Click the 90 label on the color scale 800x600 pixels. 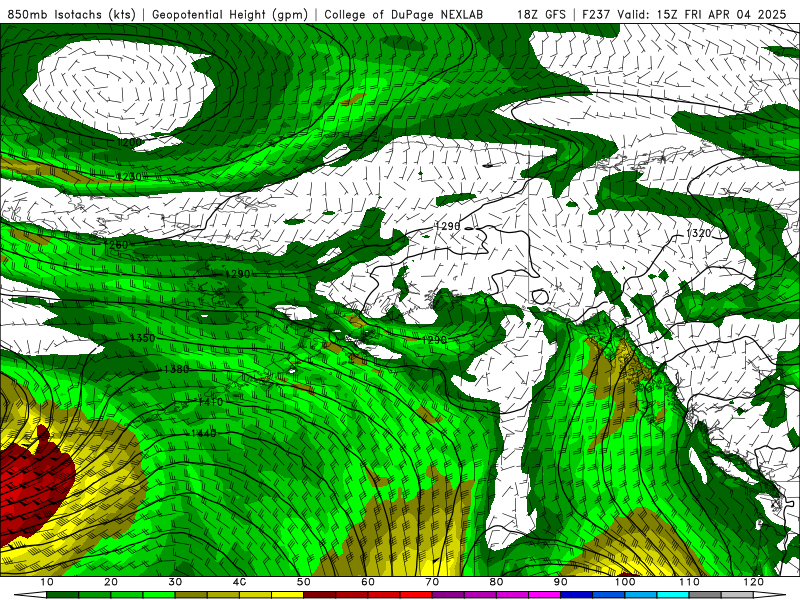coord(561,582)
